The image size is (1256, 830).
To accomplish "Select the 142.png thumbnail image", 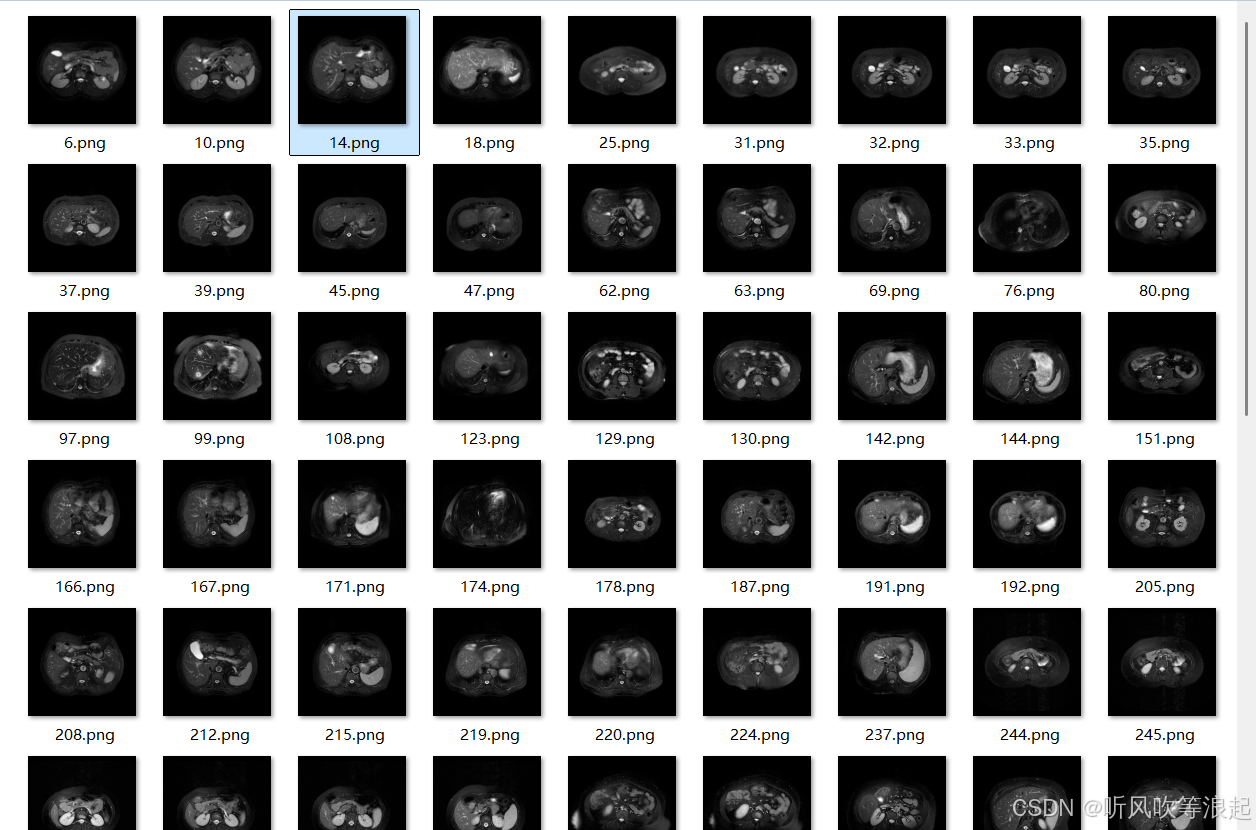I will point(892,366).
